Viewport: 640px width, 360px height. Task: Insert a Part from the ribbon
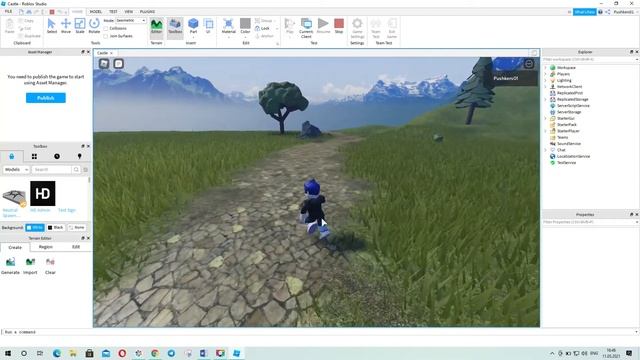[x=193, y=26]
